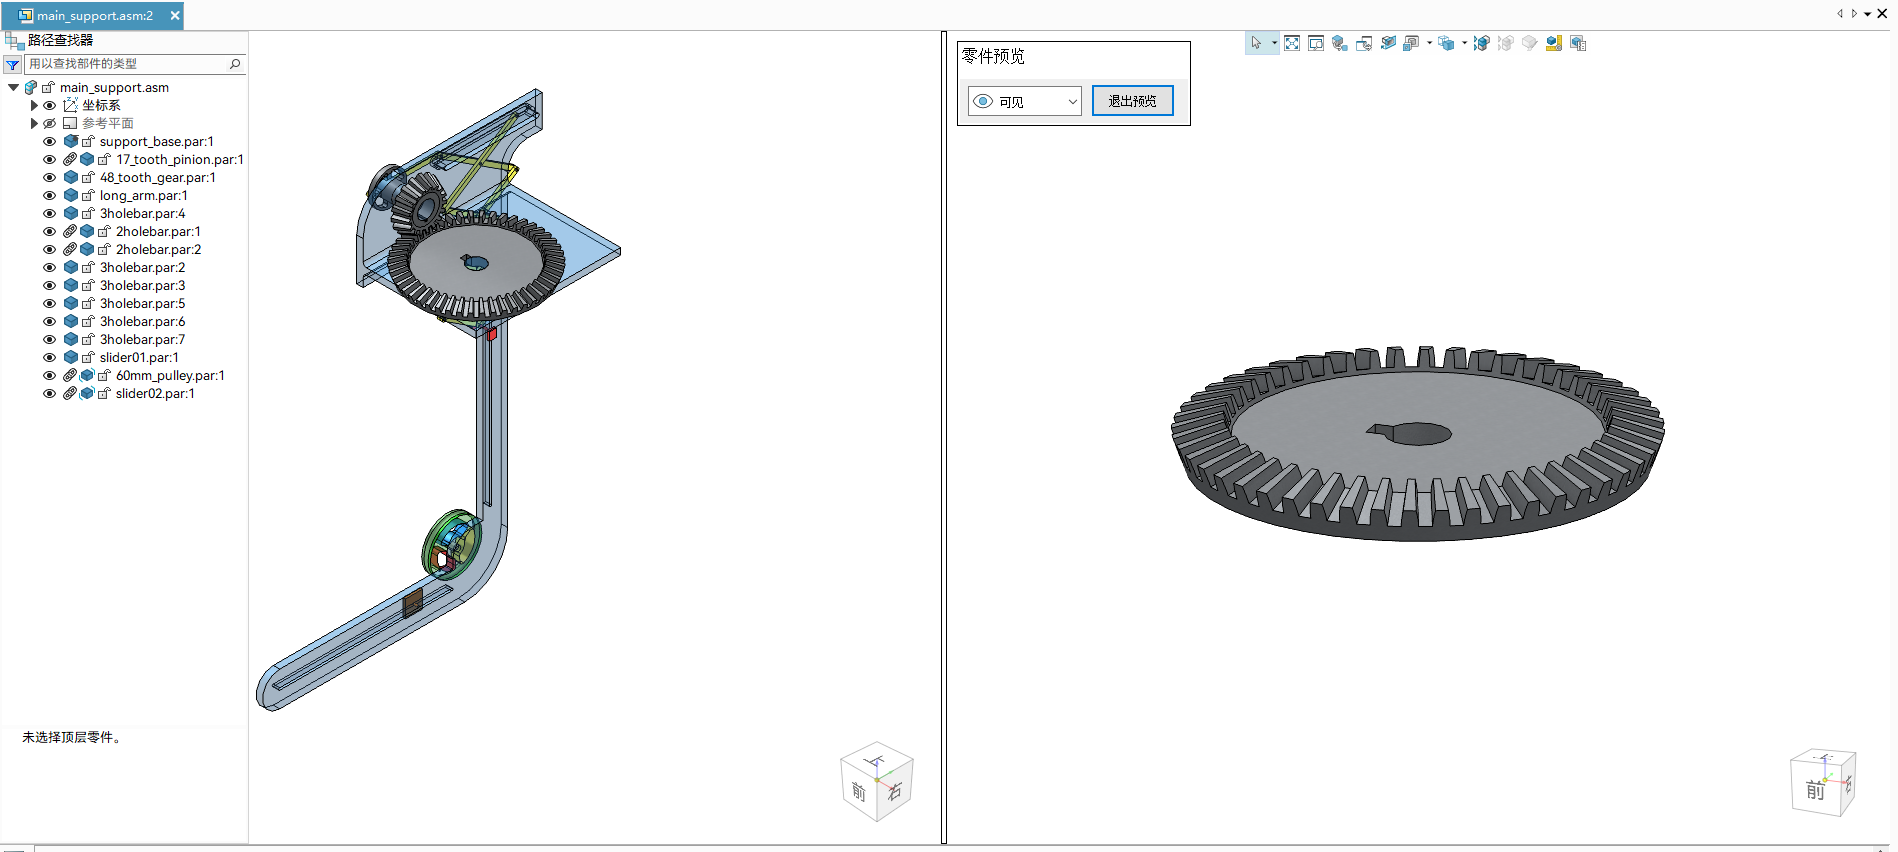Screen dimensions: 1898x852
Task: Click the filter funnel icon in PathFinder
Action: pyautogui.click(x=12, y=64)
